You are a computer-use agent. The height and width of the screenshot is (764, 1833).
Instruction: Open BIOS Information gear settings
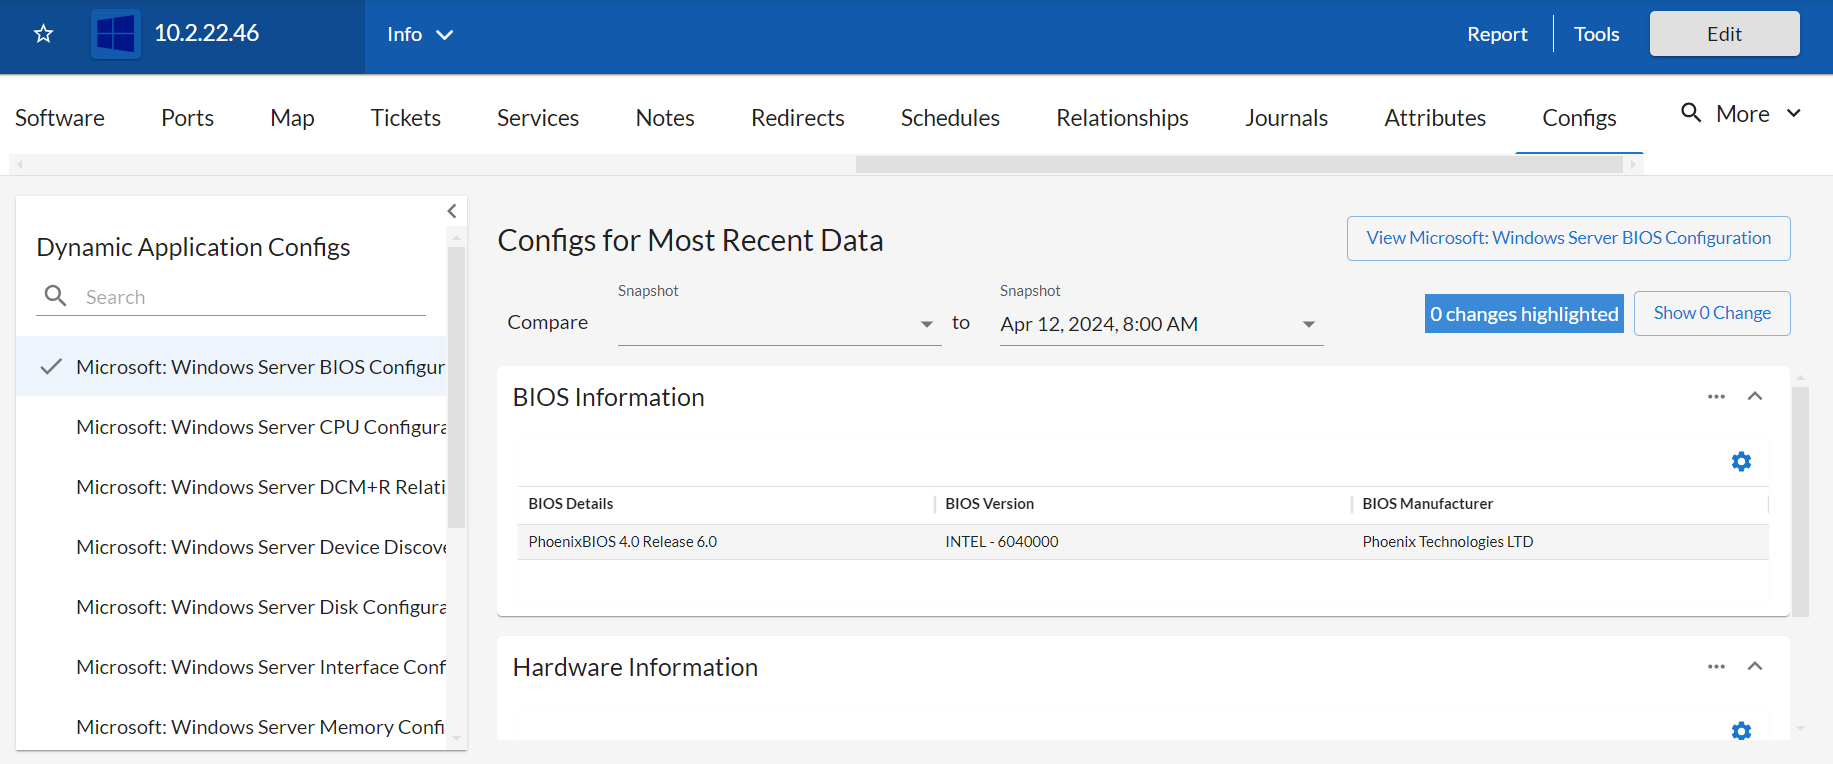1741,461
